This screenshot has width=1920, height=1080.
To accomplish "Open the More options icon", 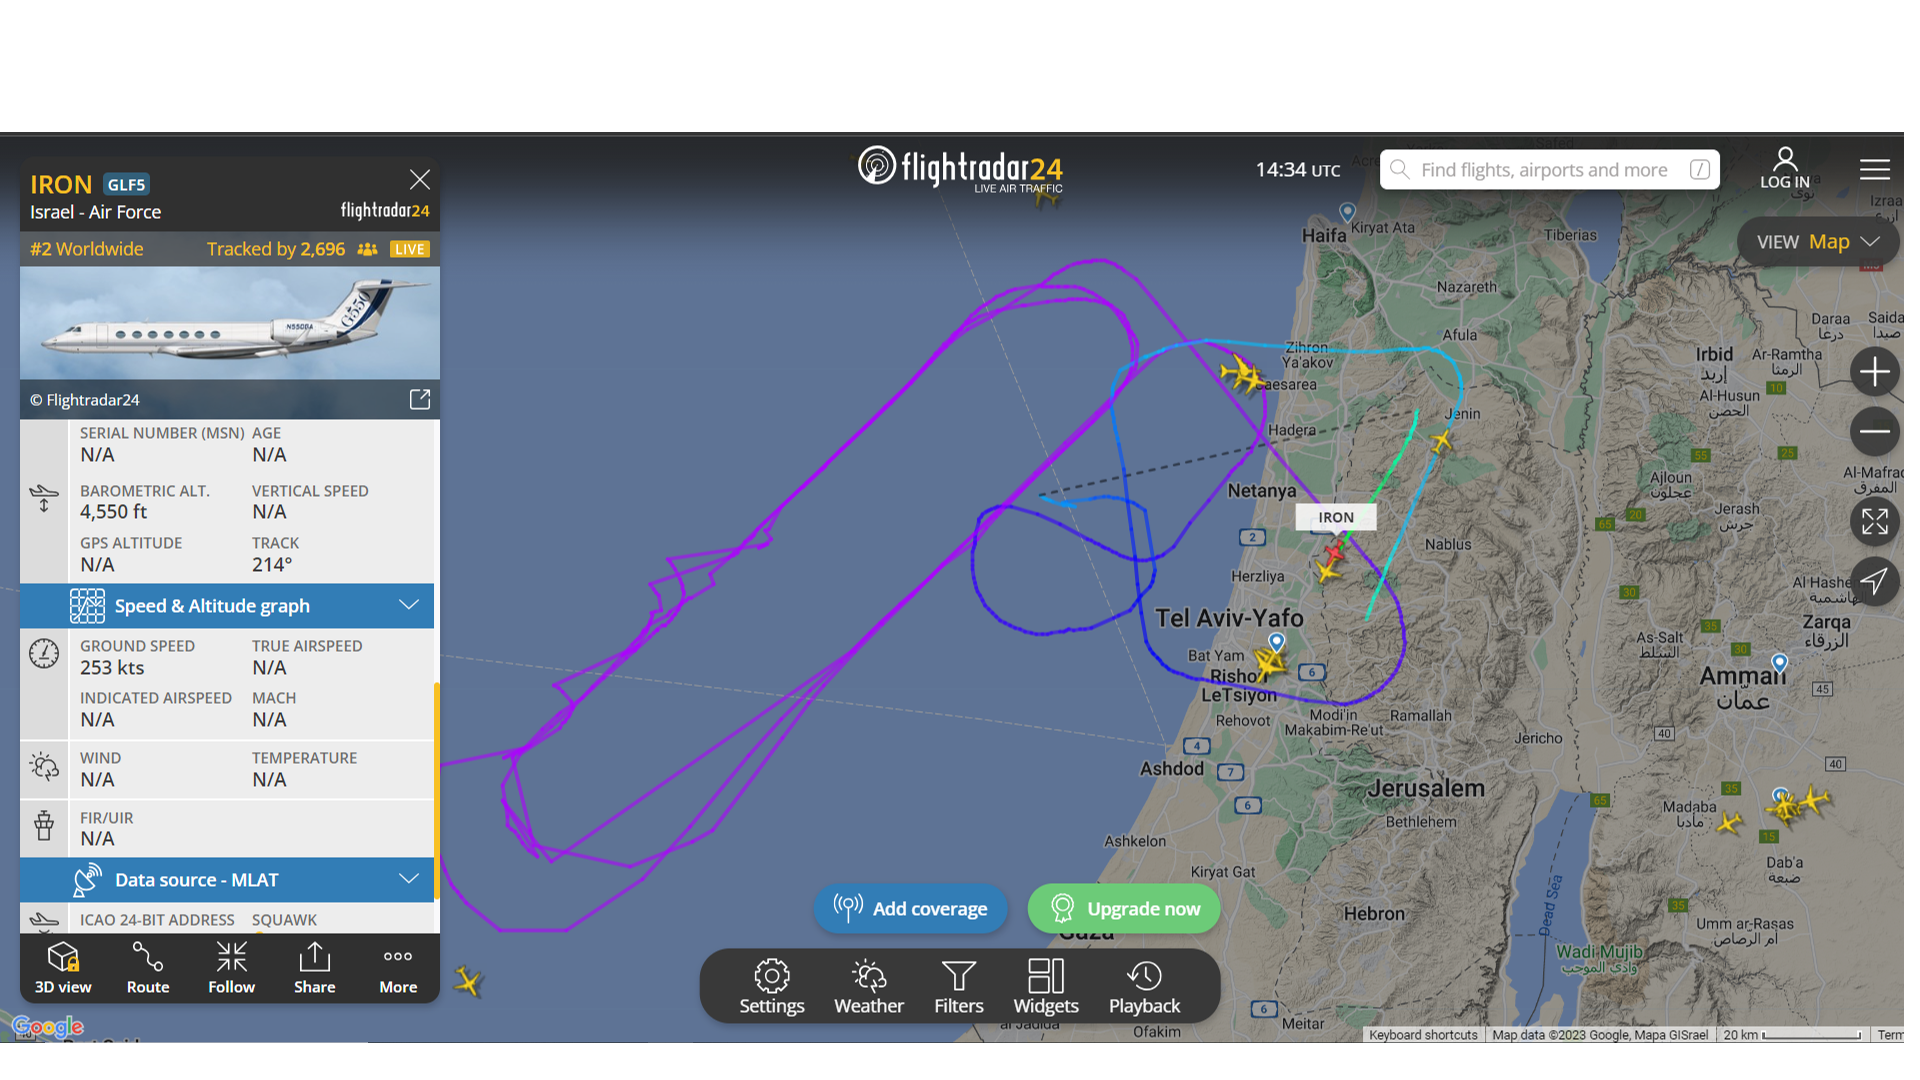I will coord(398,967).
